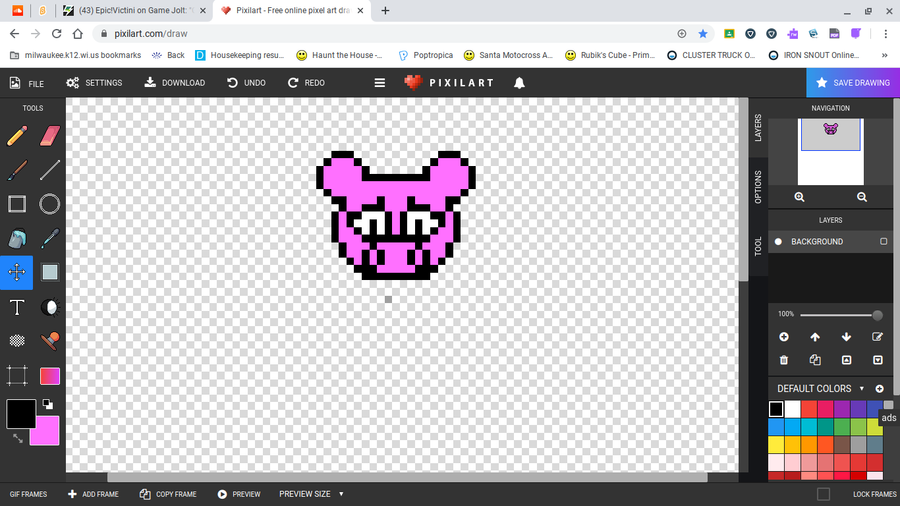
Task: Select the Eraser tool
Action: coord(50,136)
